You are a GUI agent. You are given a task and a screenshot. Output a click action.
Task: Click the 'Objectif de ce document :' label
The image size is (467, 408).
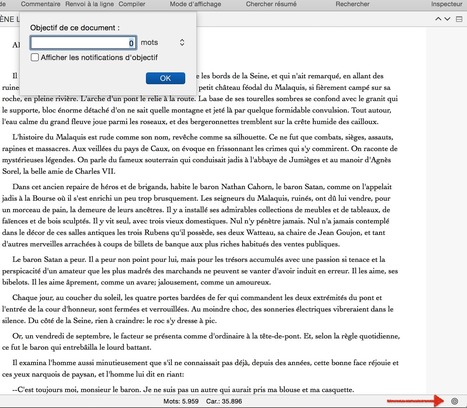(75, 28)
